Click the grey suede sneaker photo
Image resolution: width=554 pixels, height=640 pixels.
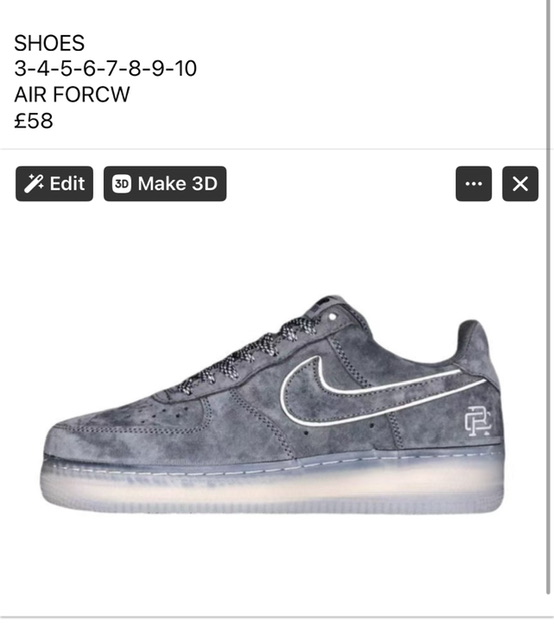point(273,404)
